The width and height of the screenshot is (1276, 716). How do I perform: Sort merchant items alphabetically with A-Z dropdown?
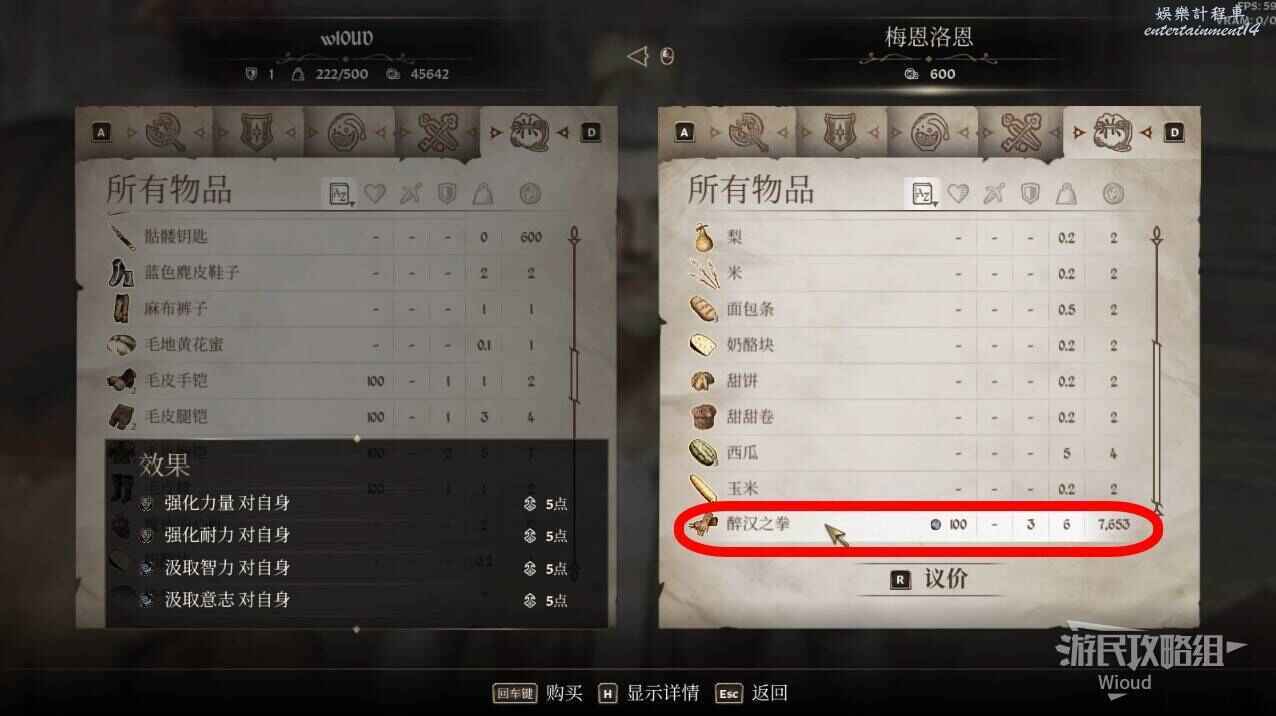pyautogui.click(x=922, y=193)
